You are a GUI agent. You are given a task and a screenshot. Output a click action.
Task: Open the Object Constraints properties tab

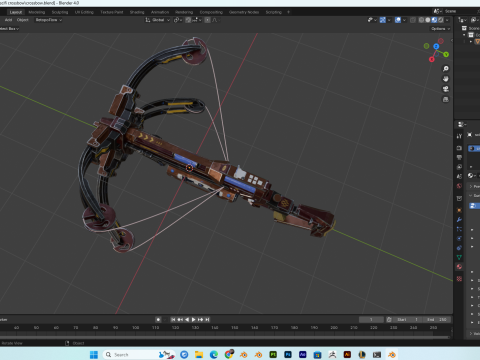(x=459, y=248)
